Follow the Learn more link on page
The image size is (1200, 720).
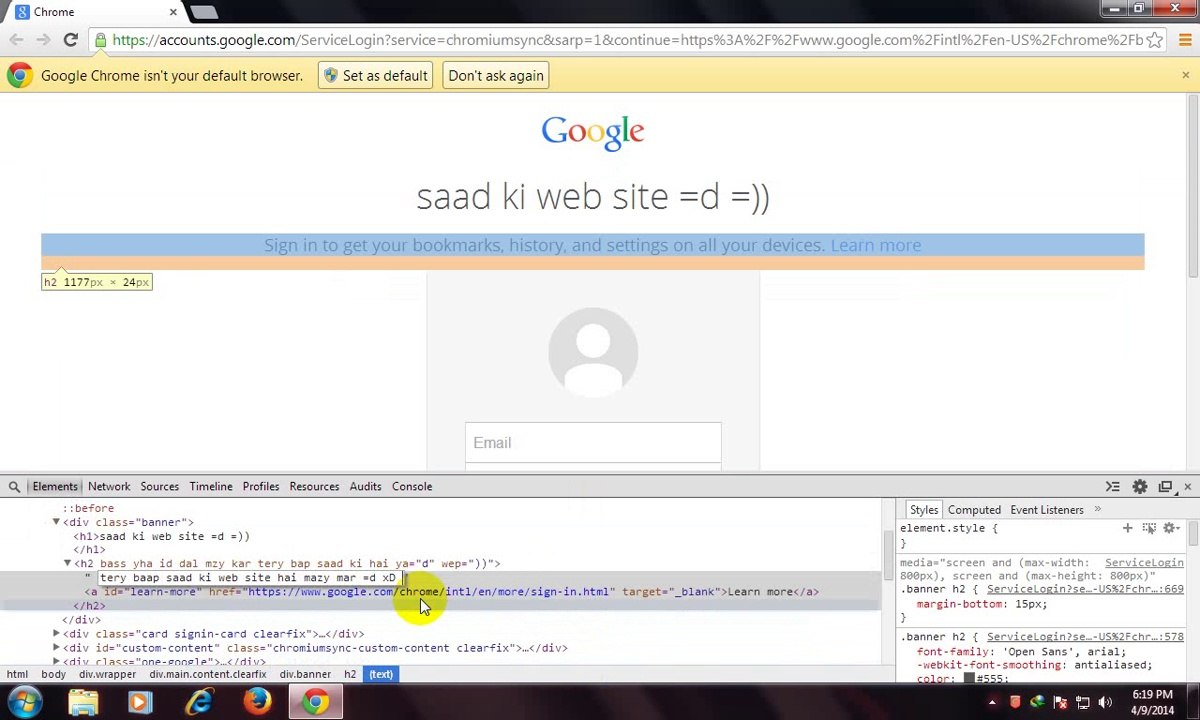pos(876,245)
